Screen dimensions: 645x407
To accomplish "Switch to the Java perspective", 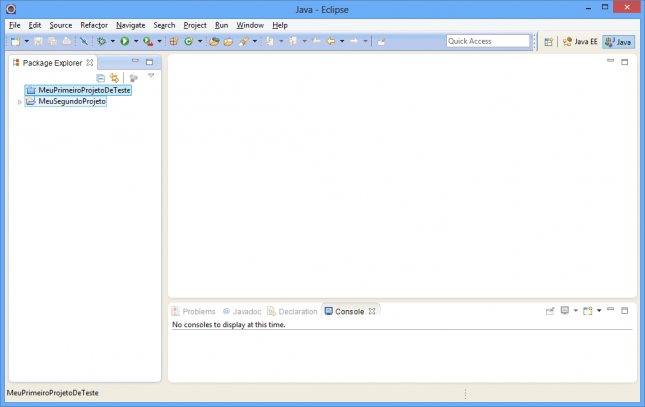I will [618, 42].
